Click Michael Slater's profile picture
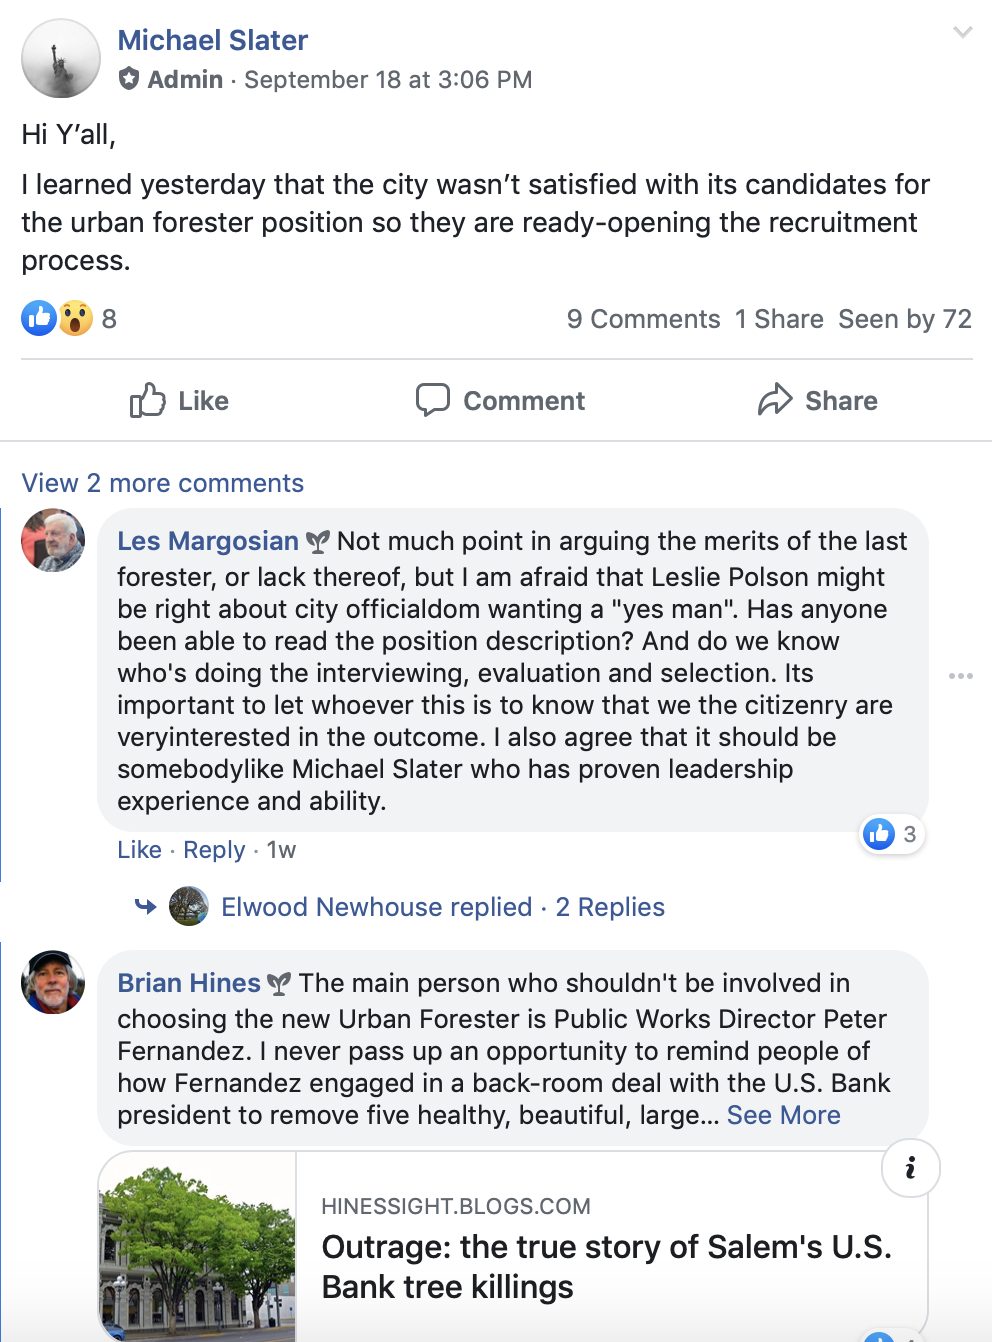 [x=61, y=59]
